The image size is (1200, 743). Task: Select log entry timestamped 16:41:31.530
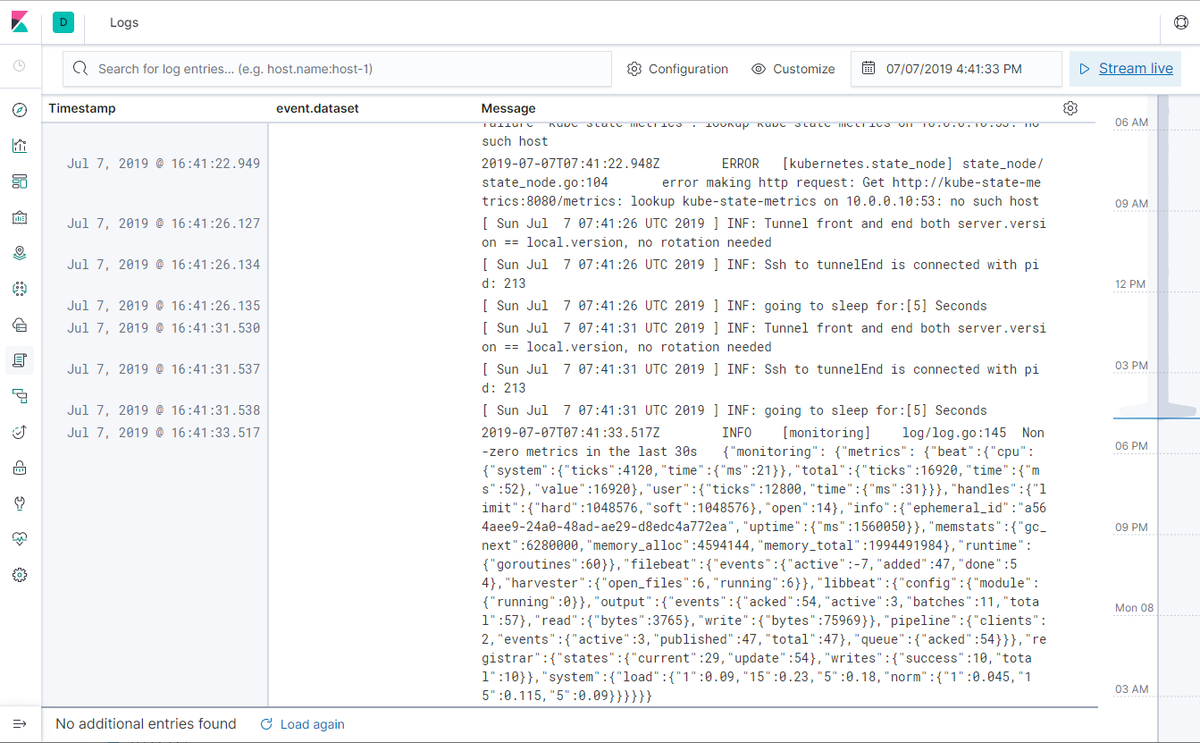point(163,327)
